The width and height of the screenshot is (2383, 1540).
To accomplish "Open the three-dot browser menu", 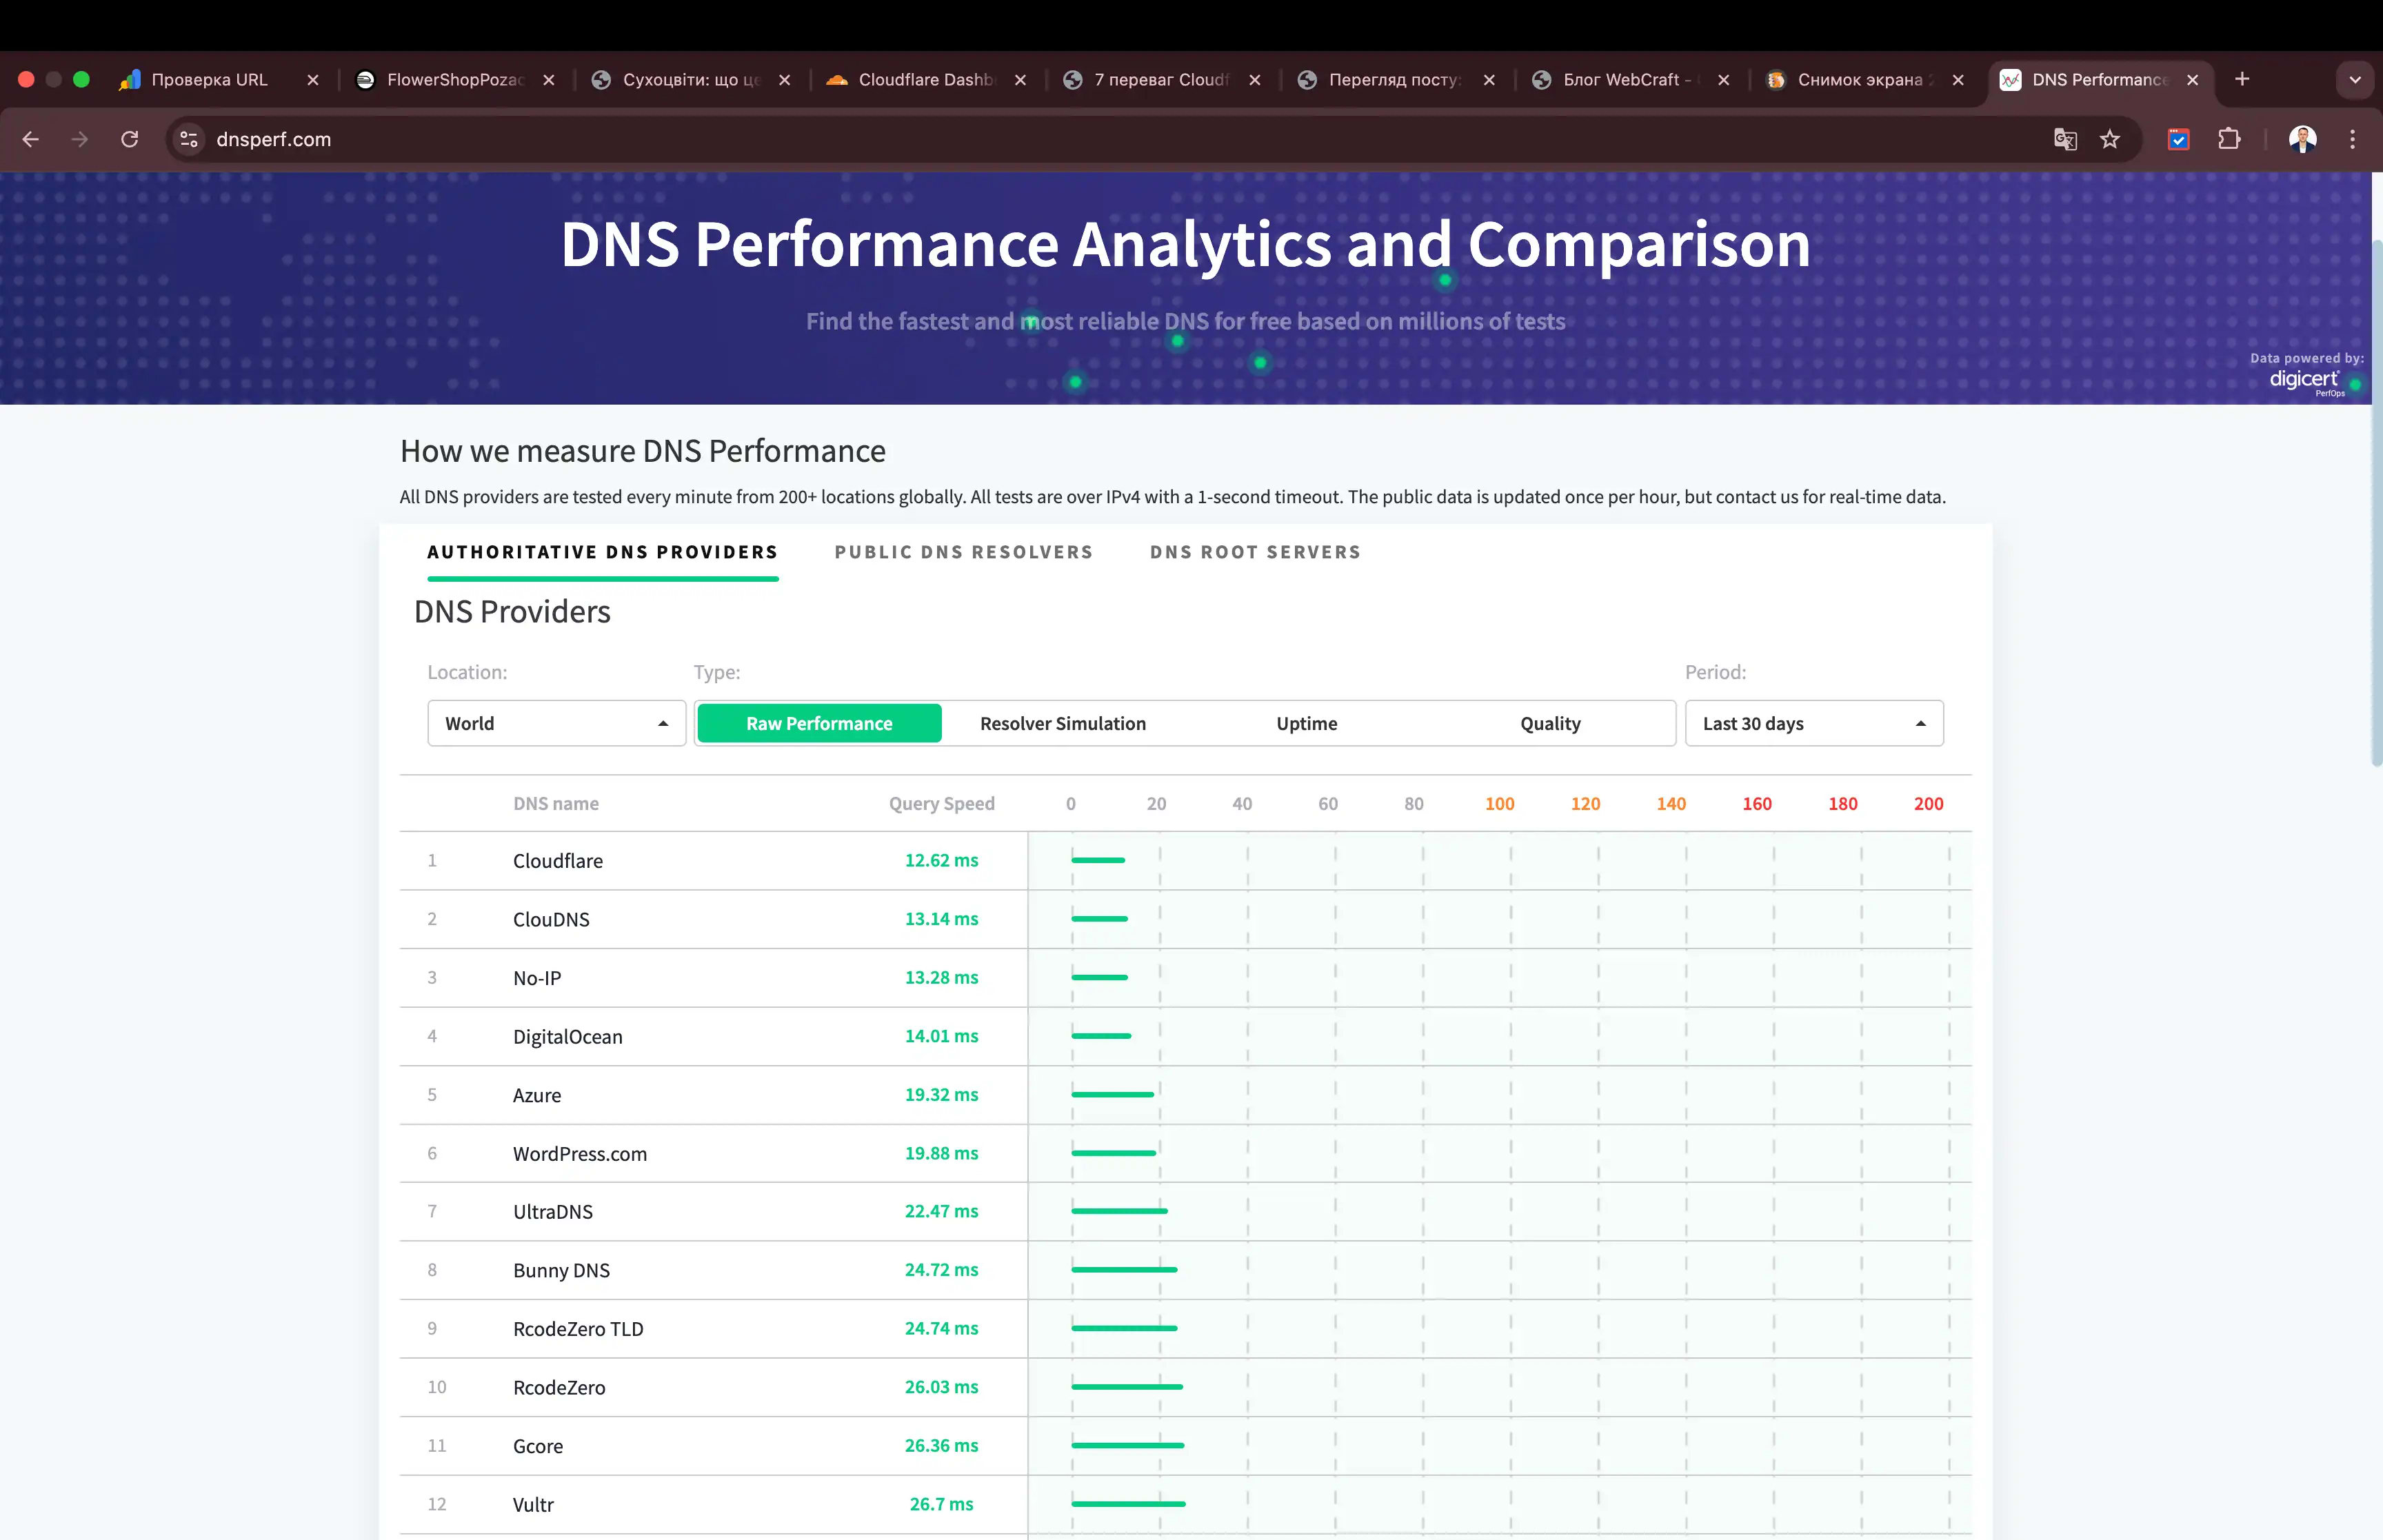I will point(2352,139).
